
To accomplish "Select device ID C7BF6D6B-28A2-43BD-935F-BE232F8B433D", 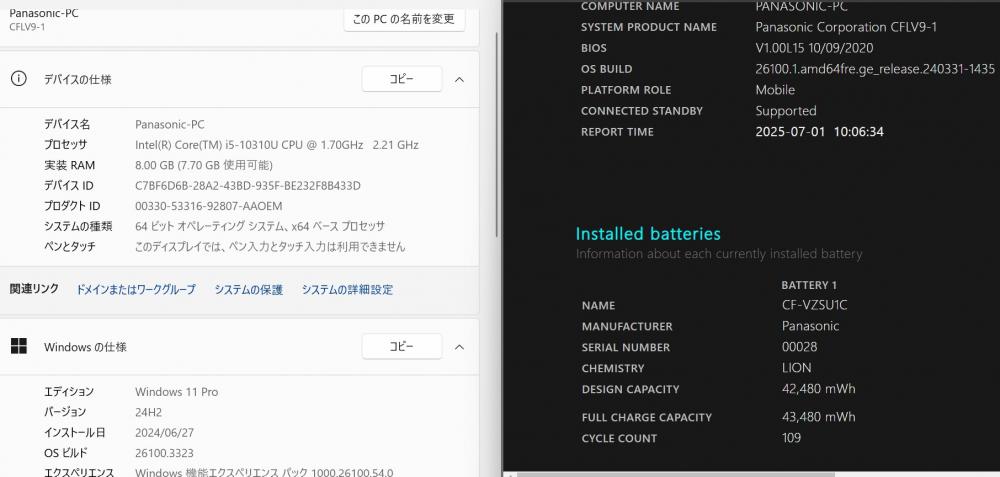I will tap(248, 186).
